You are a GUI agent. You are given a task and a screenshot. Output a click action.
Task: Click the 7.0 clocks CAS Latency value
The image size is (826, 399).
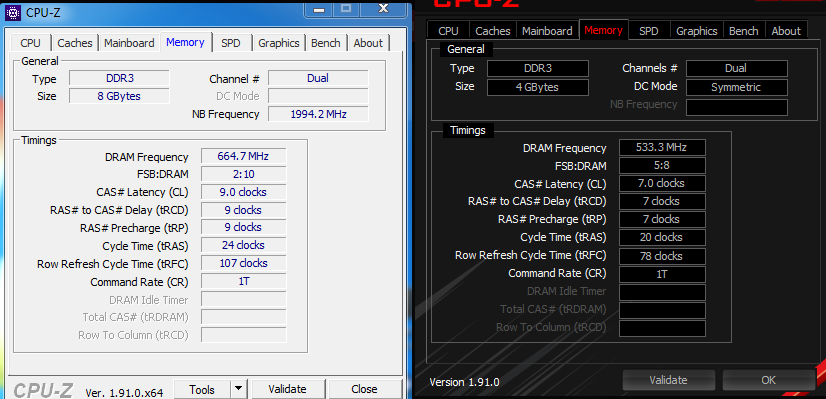pos(662,183)
